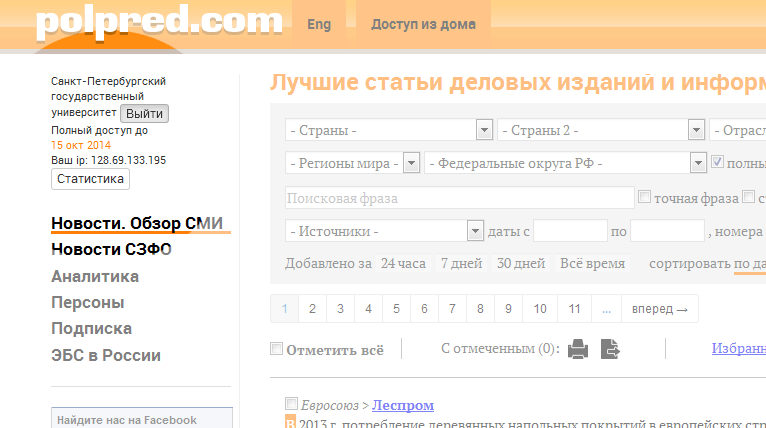Open the 'Леспром' article link
This screenshot has width=766, height=428.
pyautogui.click(x=403, y=405)
